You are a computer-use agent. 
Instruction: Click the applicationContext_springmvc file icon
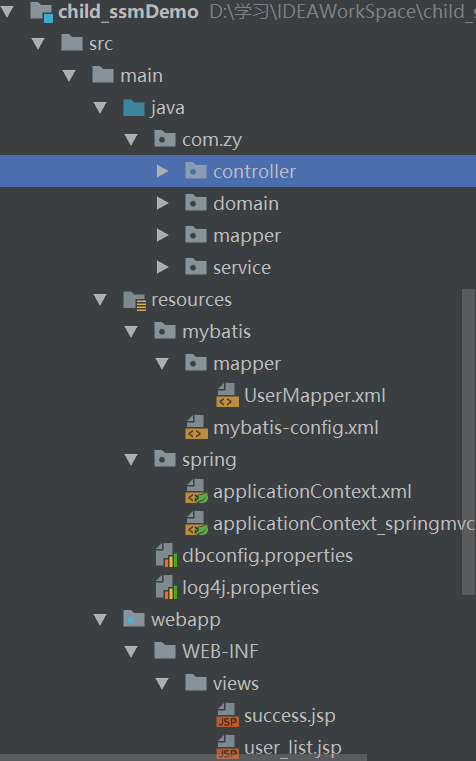(197, 524)
